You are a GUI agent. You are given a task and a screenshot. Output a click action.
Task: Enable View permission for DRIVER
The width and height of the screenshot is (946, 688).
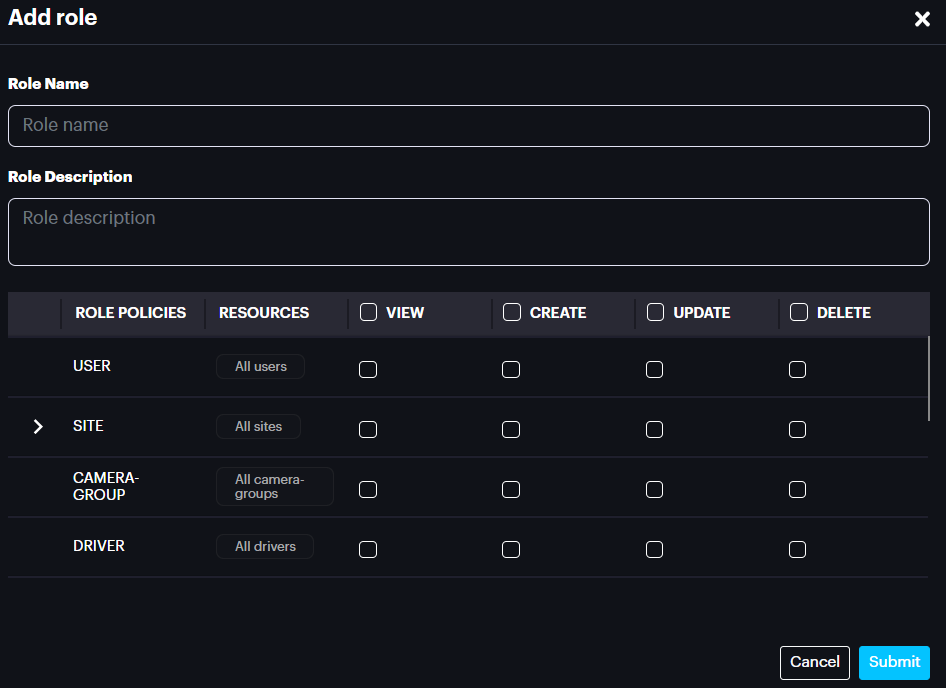click(x=368, y=549)
